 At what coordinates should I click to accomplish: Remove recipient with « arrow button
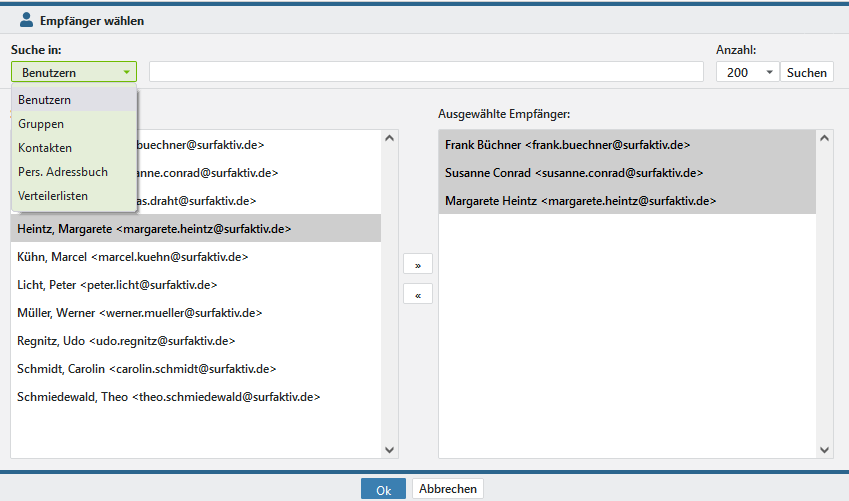tap(417, 294)
